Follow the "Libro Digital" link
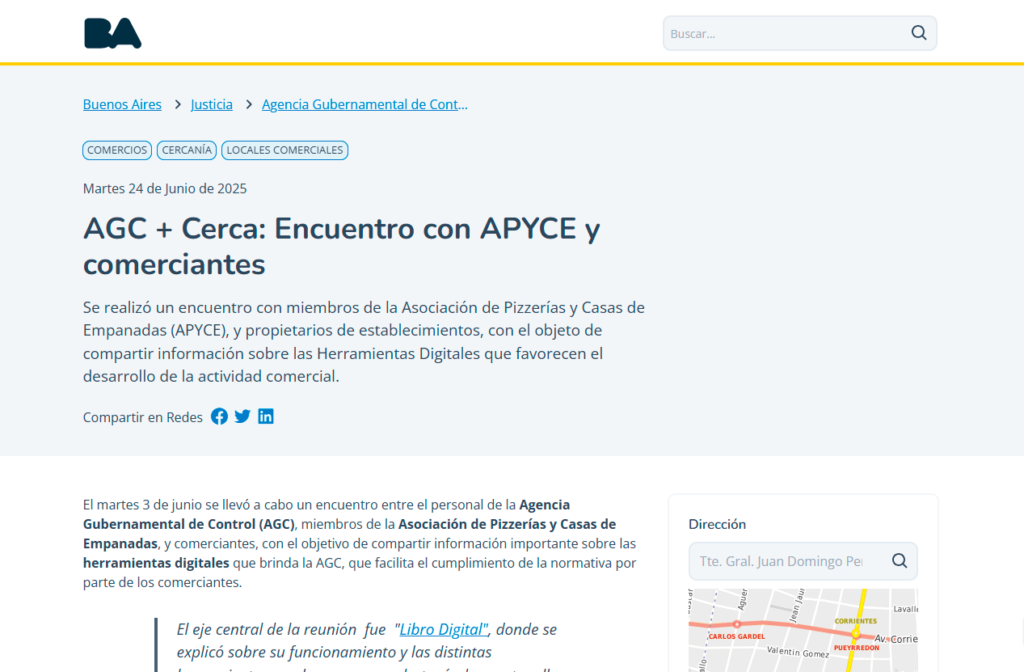The height and width of the screenshot is (672, 1024). coord(442,629)
